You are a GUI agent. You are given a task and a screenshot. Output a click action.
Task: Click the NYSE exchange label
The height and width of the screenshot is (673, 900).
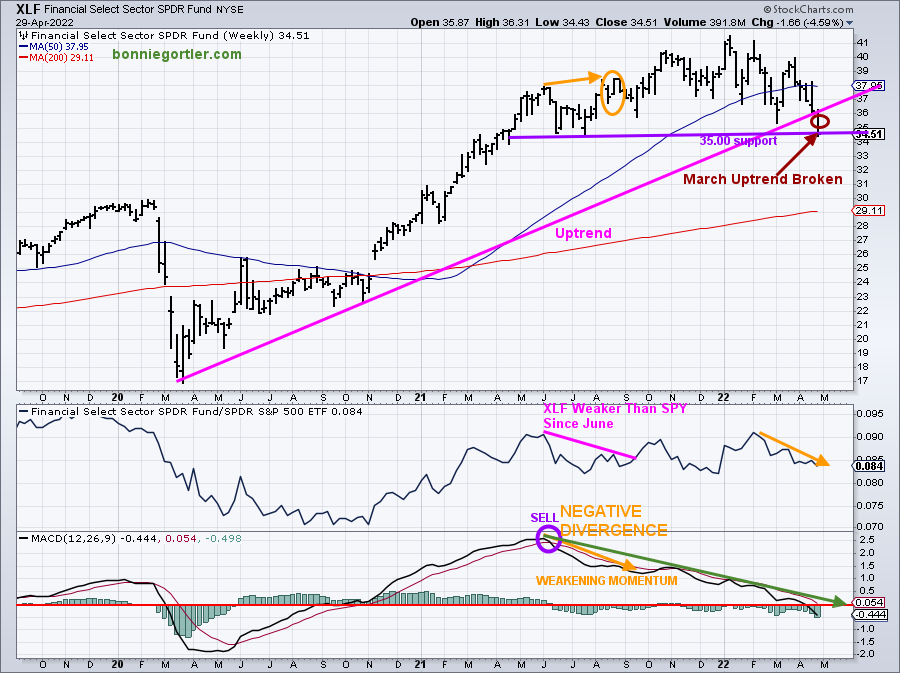[230, 10]
